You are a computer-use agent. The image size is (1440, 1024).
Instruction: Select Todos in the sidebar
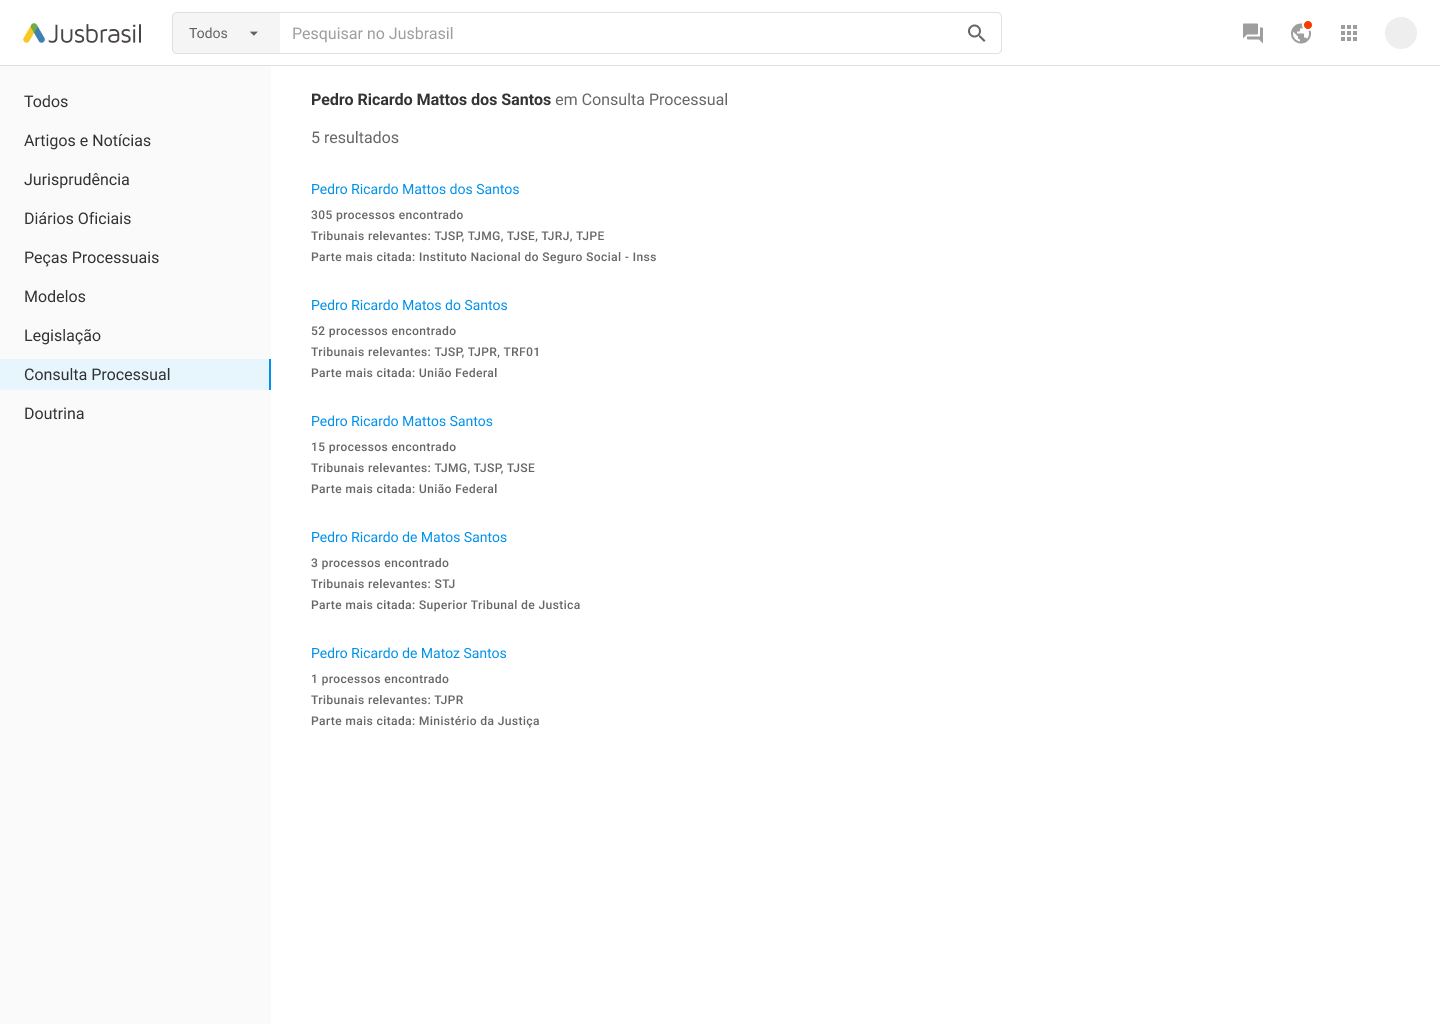(x=46, y=102)
